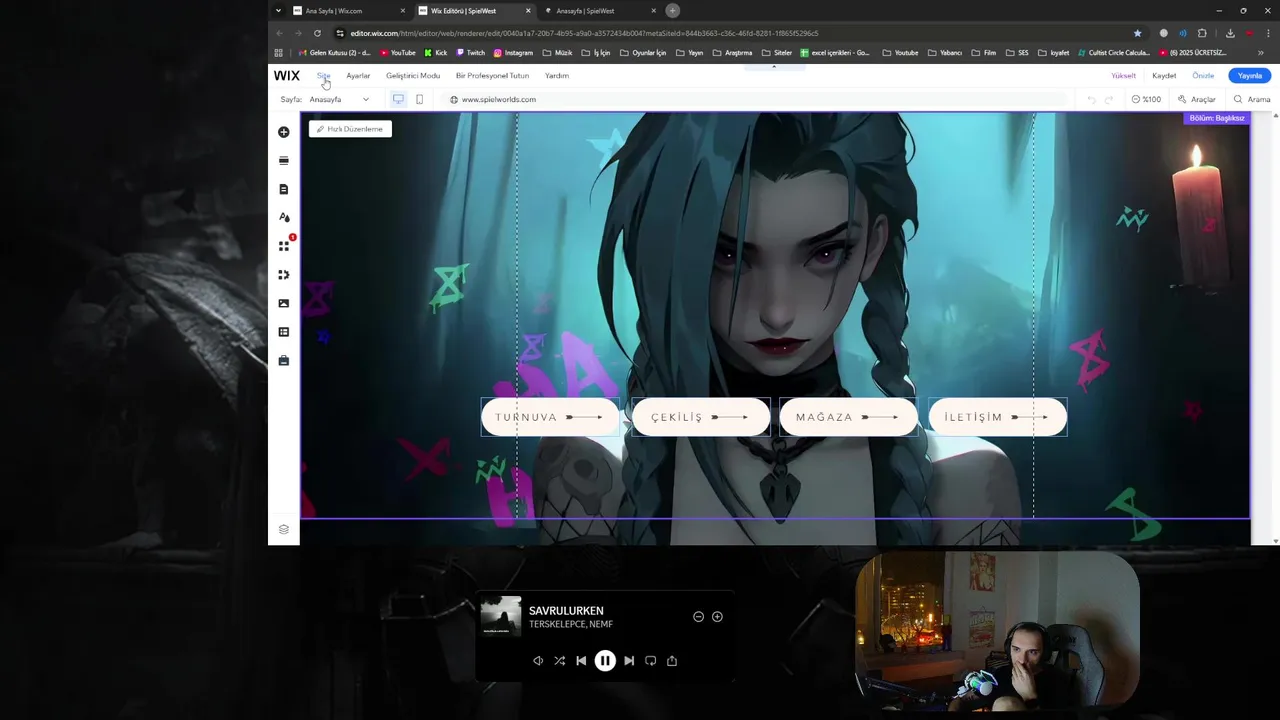Mute the music player volume
1280x720 pixels.
[x=538, y=661]
